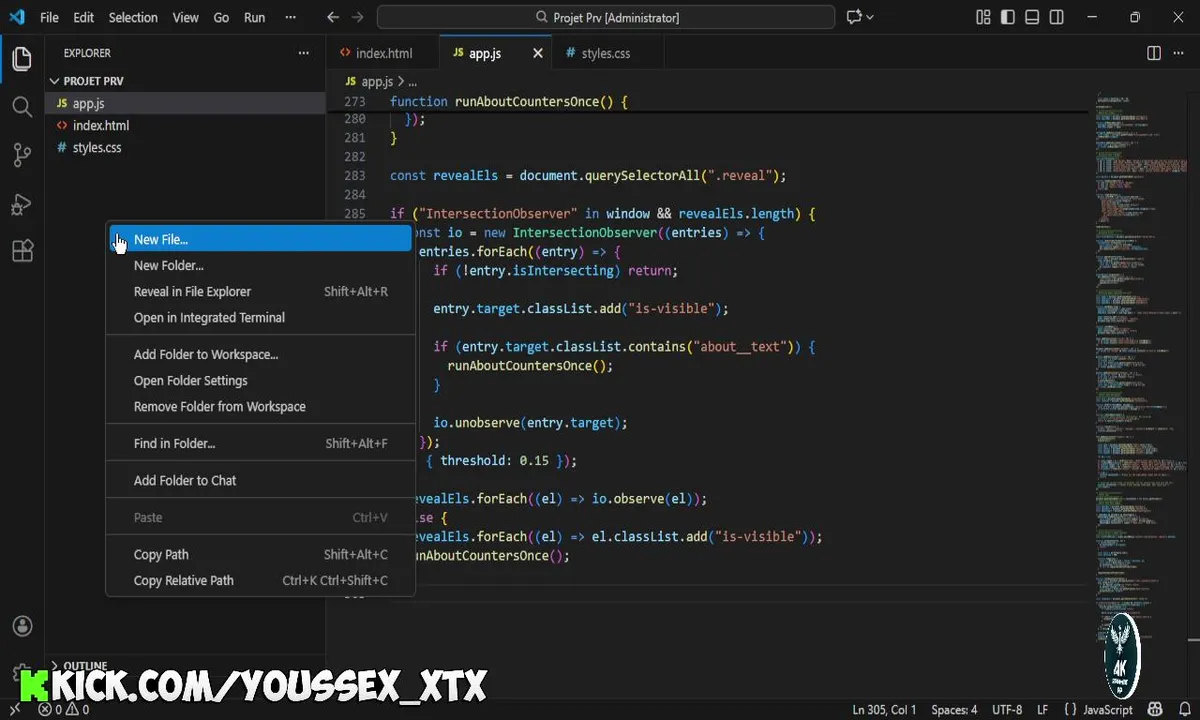
Task: Open the Go menu
Action: click(221, 17)
